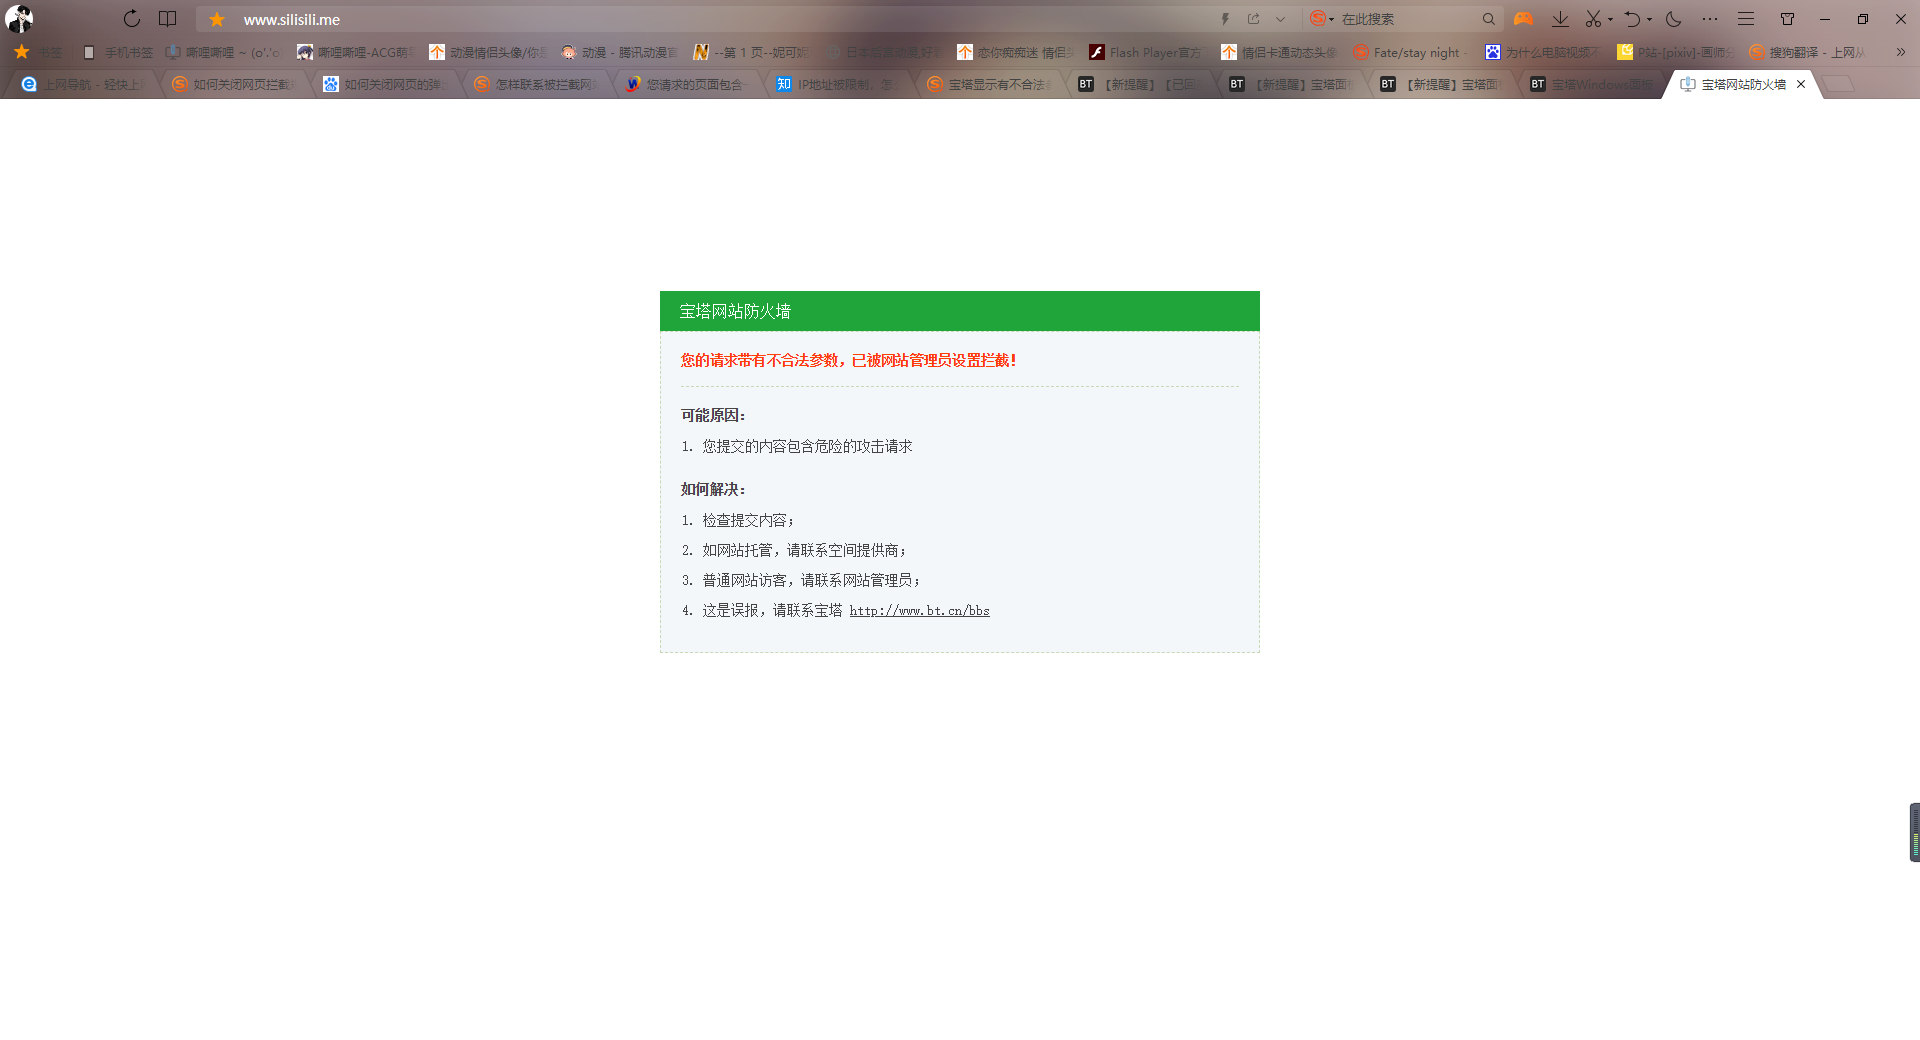Click the 如何解决 heading
Screen dimensions: 1920x1040
pyautogui.click(x=713, y=489)
